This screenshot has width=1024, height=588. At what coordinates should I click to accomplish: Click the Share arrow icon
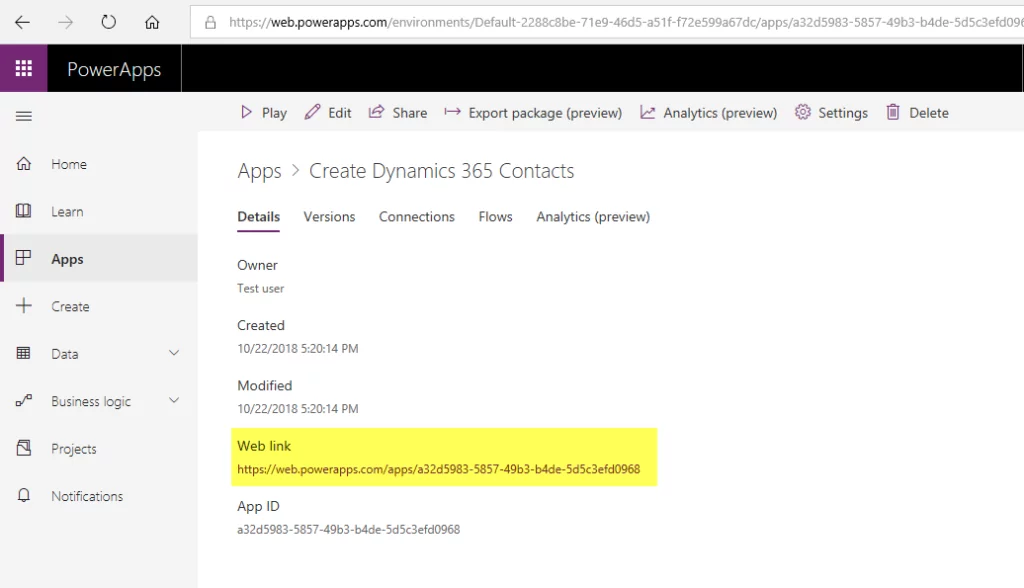[x=376, y=112]
